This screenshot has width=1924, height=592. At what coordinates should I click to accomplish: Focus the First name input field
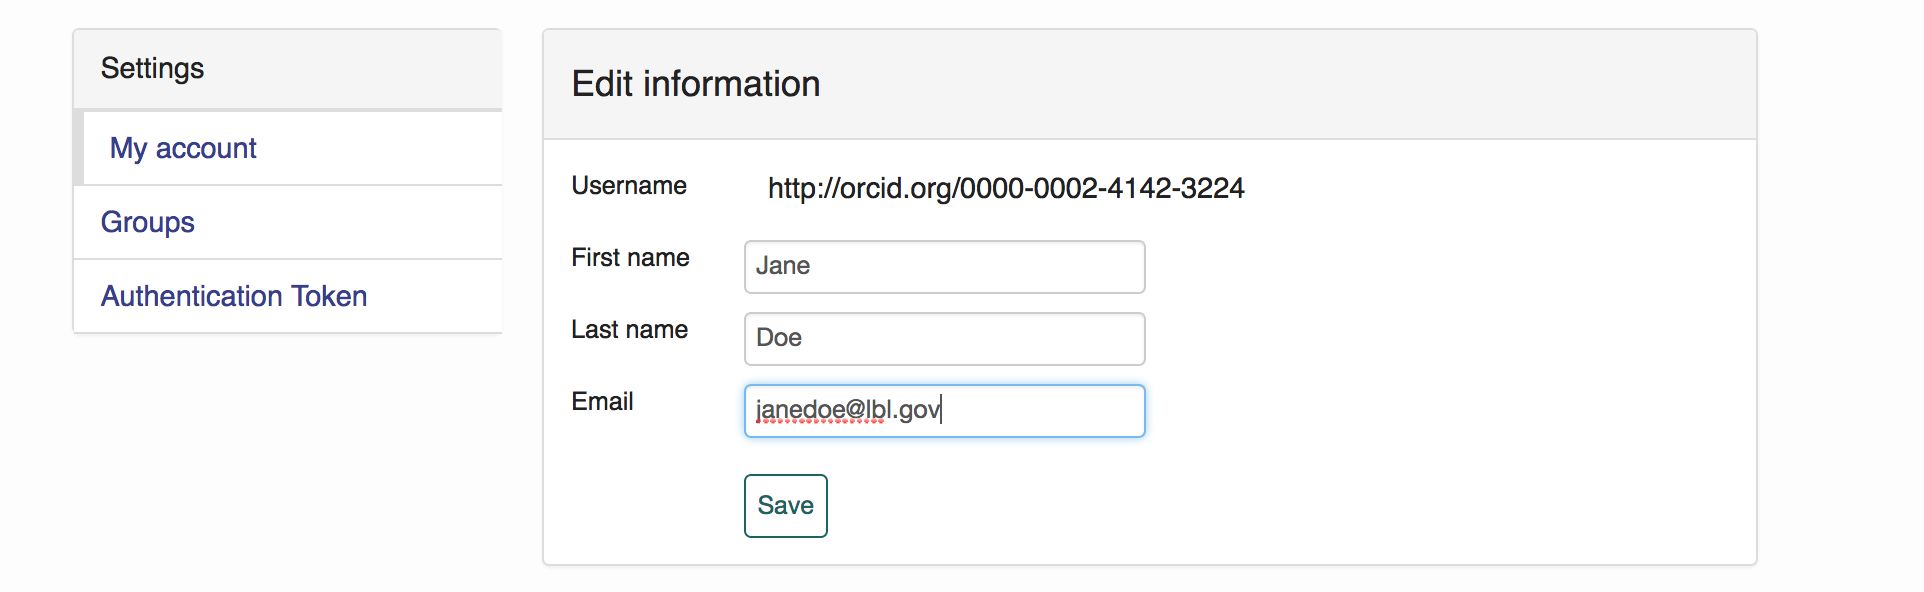[944, 267]
